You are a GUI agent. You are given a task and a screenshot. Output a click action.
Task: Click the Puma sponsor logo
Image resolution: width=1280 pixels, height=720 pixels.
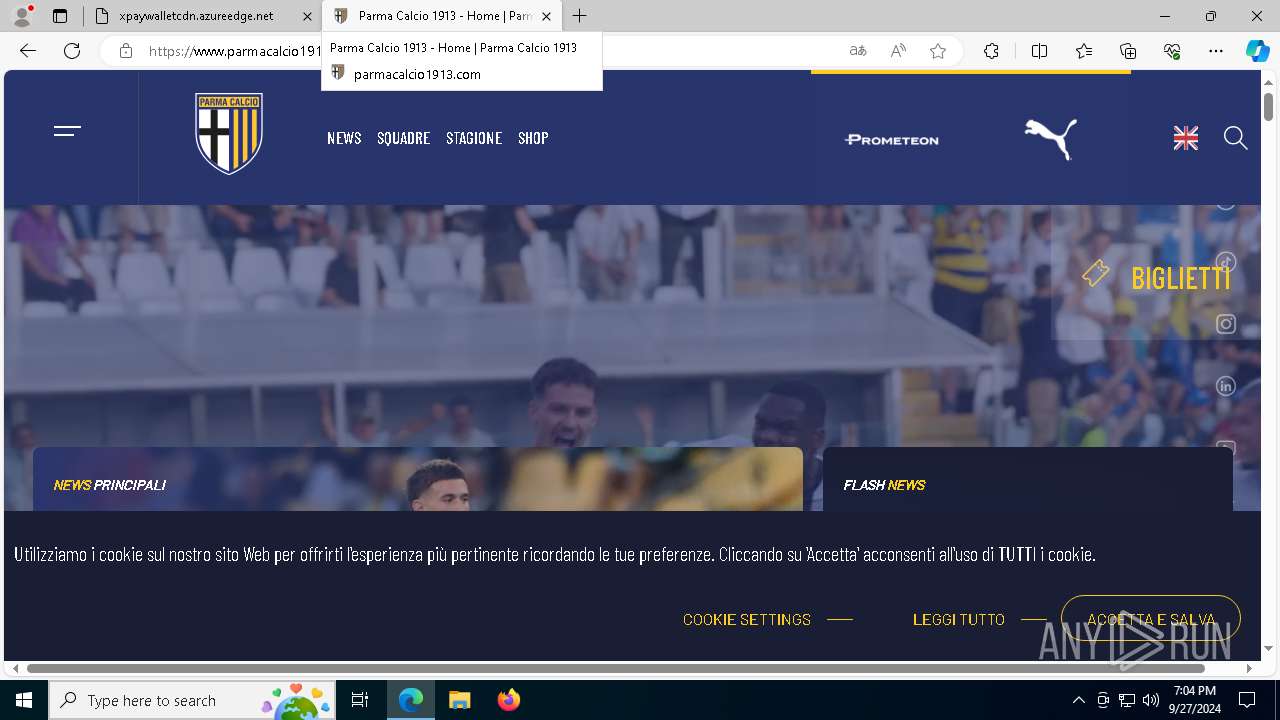click(x=1051, y=139)
